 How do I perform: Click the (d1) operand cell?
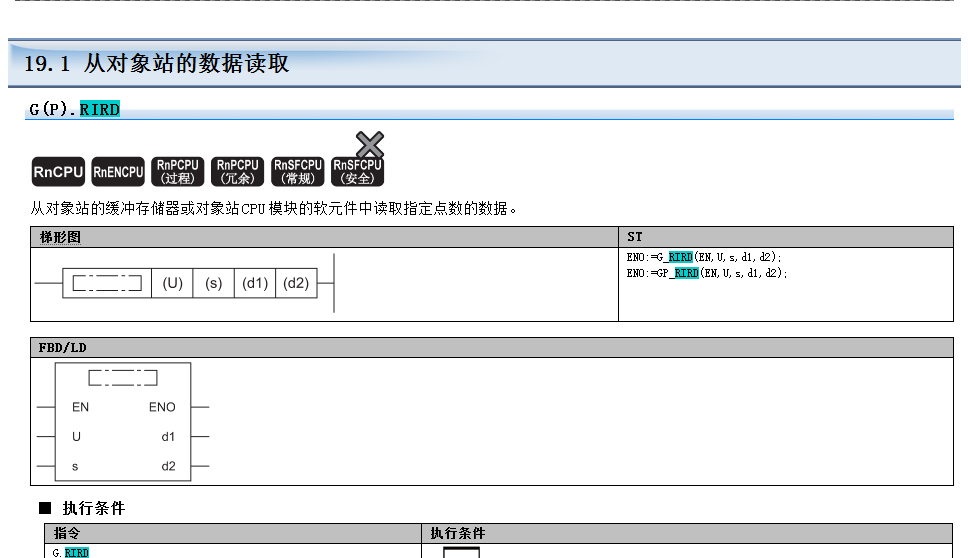(255, 283)
